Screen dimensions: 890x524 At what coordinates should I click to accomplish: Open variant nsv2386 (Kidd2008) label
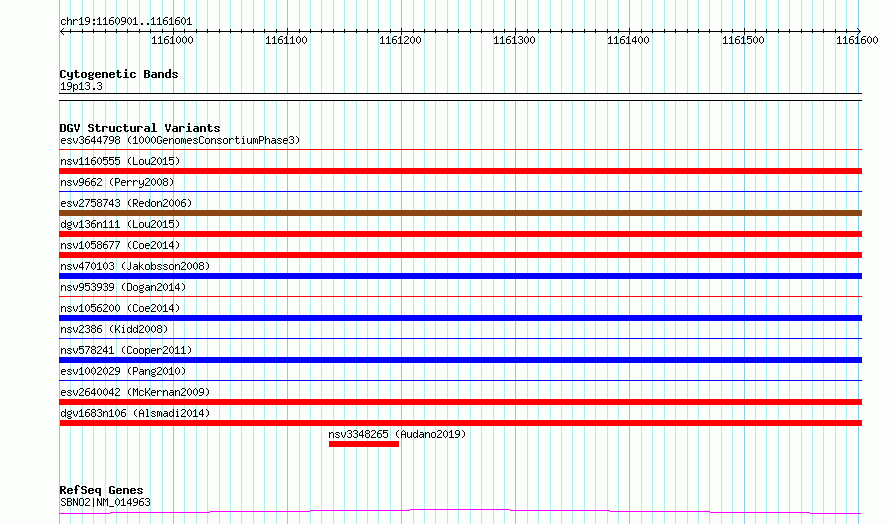[x=114, y=329]
